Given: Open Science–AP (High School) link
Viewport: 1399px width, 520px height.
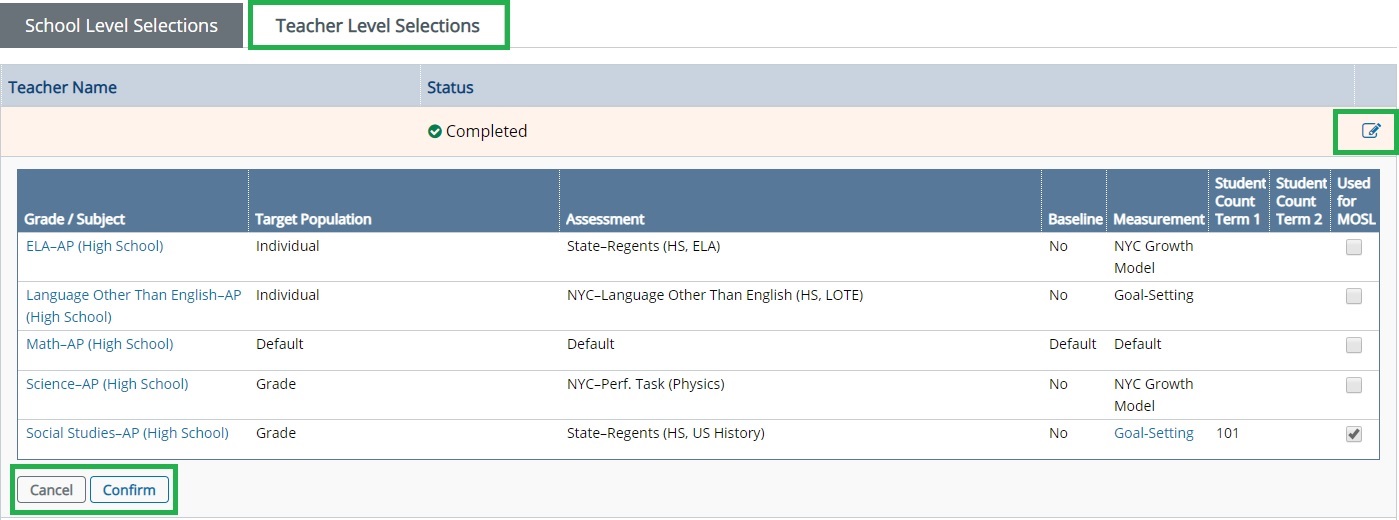Looking at the screenshot, I should (x=107, y=383).
